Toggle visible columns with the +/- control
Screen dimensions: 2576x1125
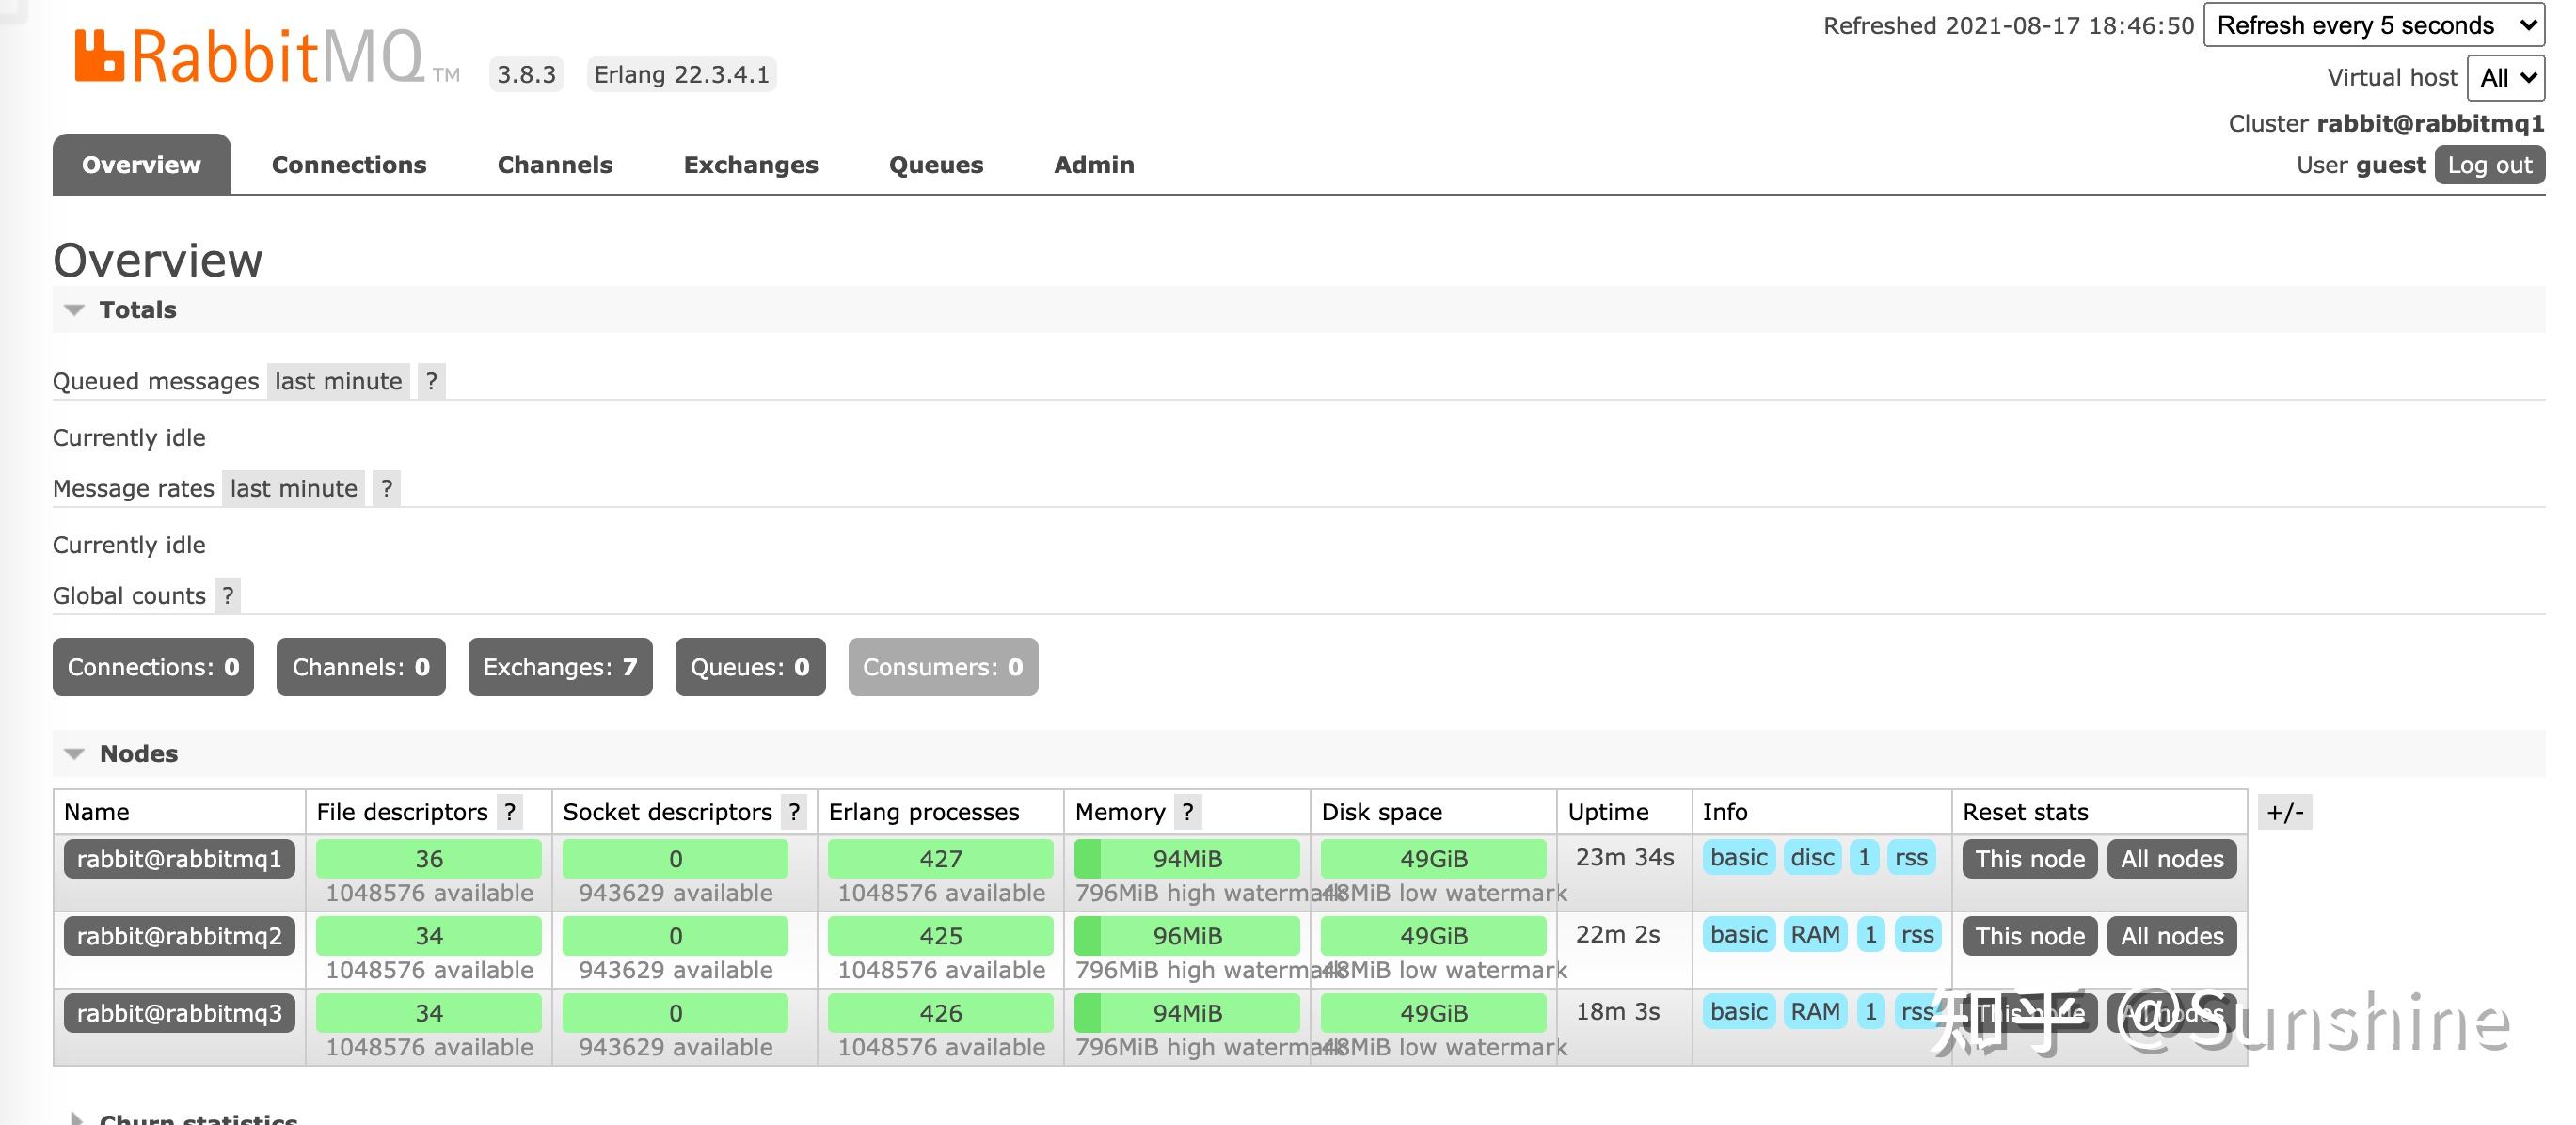point(2286,812)
